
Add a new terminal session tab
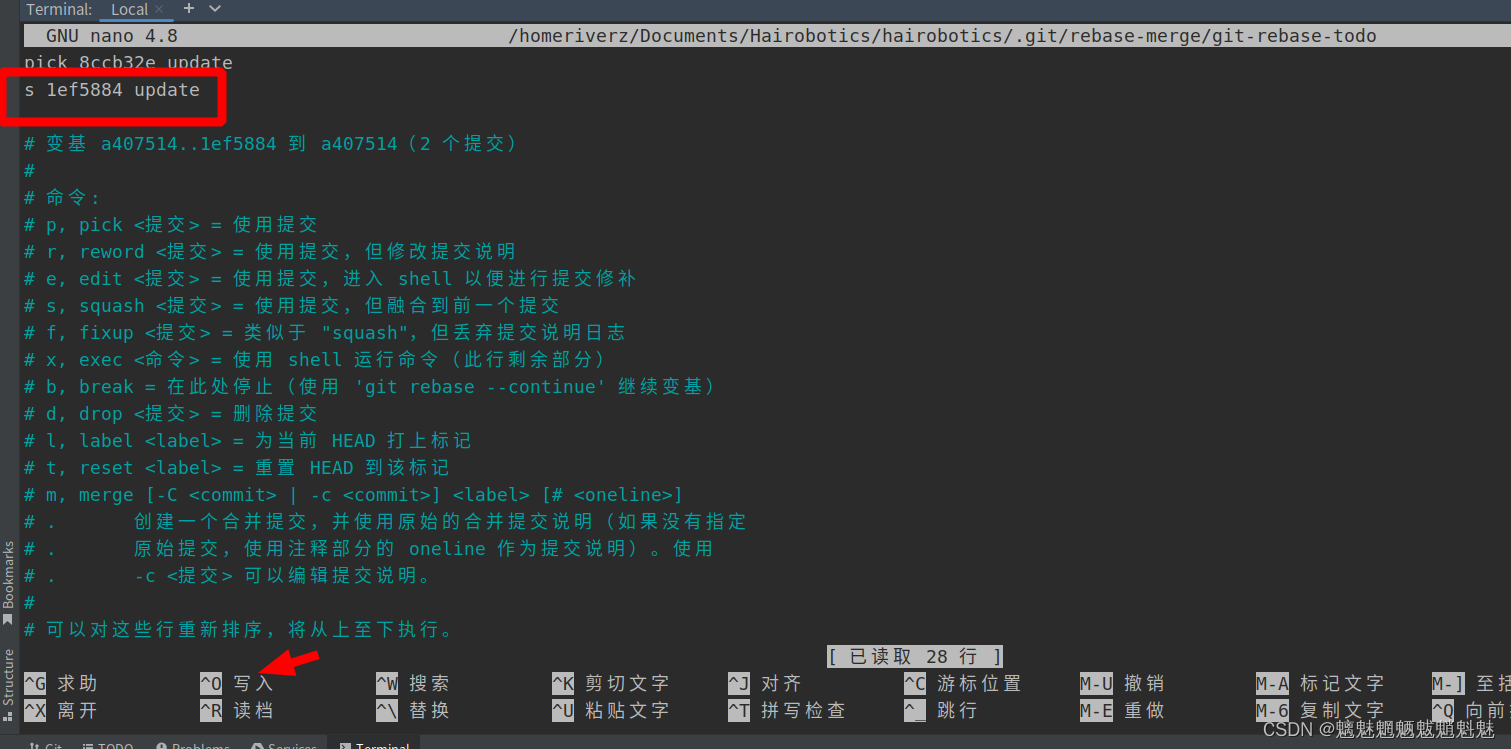click(189, 9)
